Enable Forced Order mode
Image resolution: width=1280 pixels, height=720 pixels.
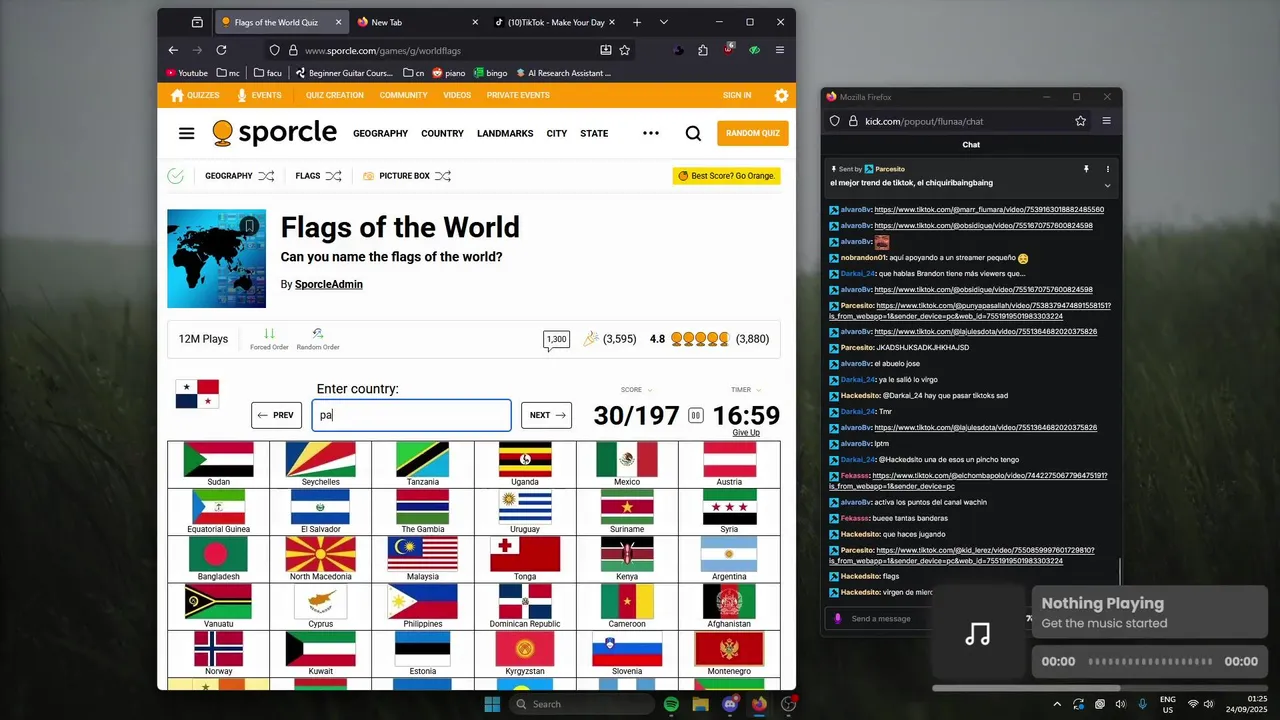tap(269, 339)
